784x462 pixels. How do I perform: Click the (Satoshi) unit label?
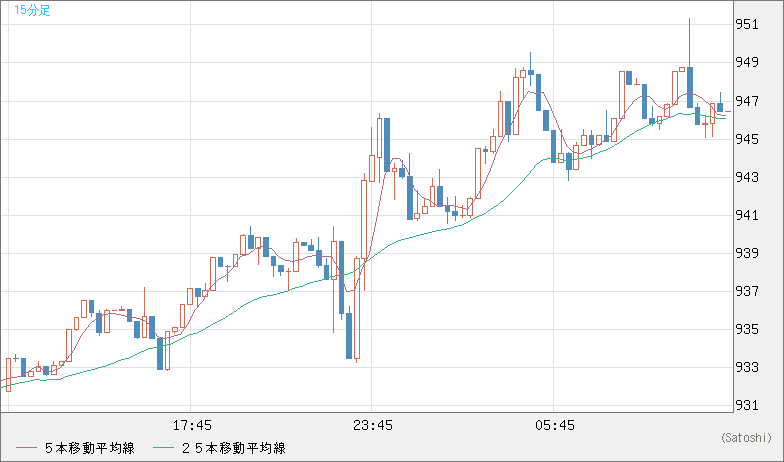point(746,438)
